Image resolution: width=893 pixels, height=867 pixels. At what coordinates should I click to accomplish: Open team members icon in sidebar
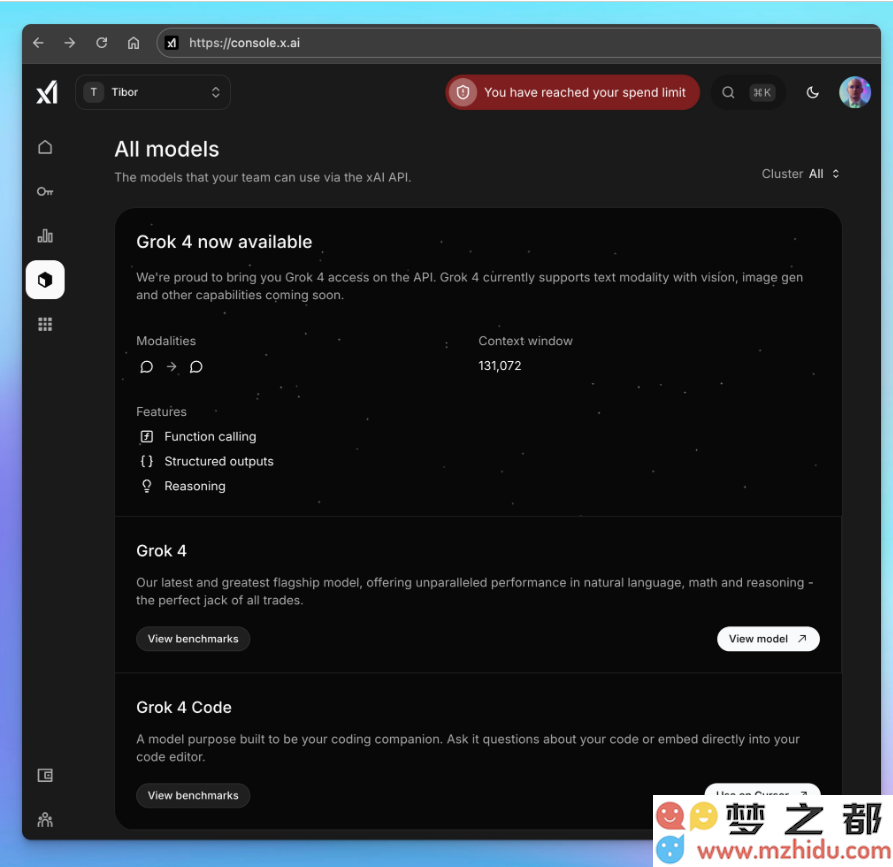tap(45, 820)
